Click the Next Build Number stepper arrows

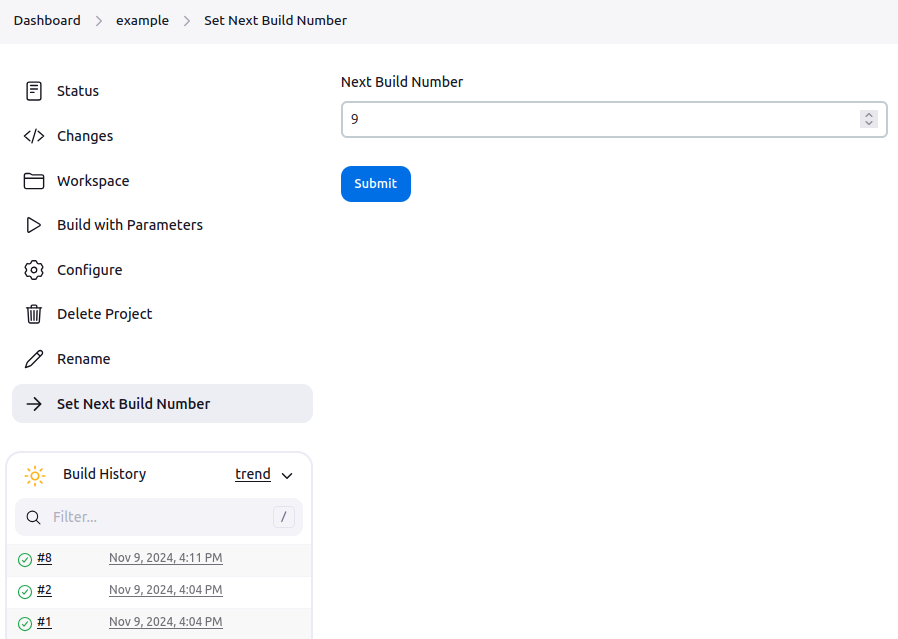coord(869,119)
